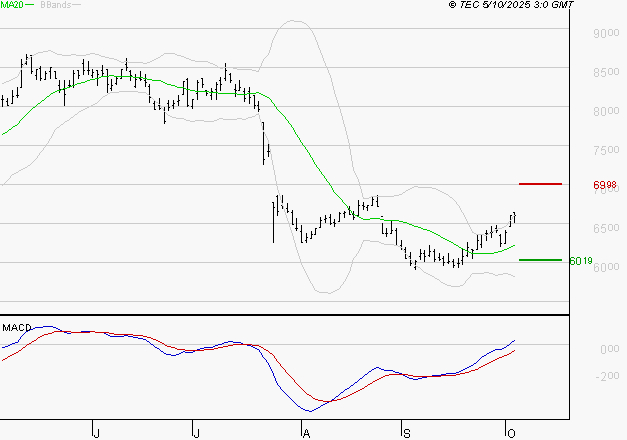The image size is (627, 440).
Task: Select the green support level line
Action: coord(540,260)
